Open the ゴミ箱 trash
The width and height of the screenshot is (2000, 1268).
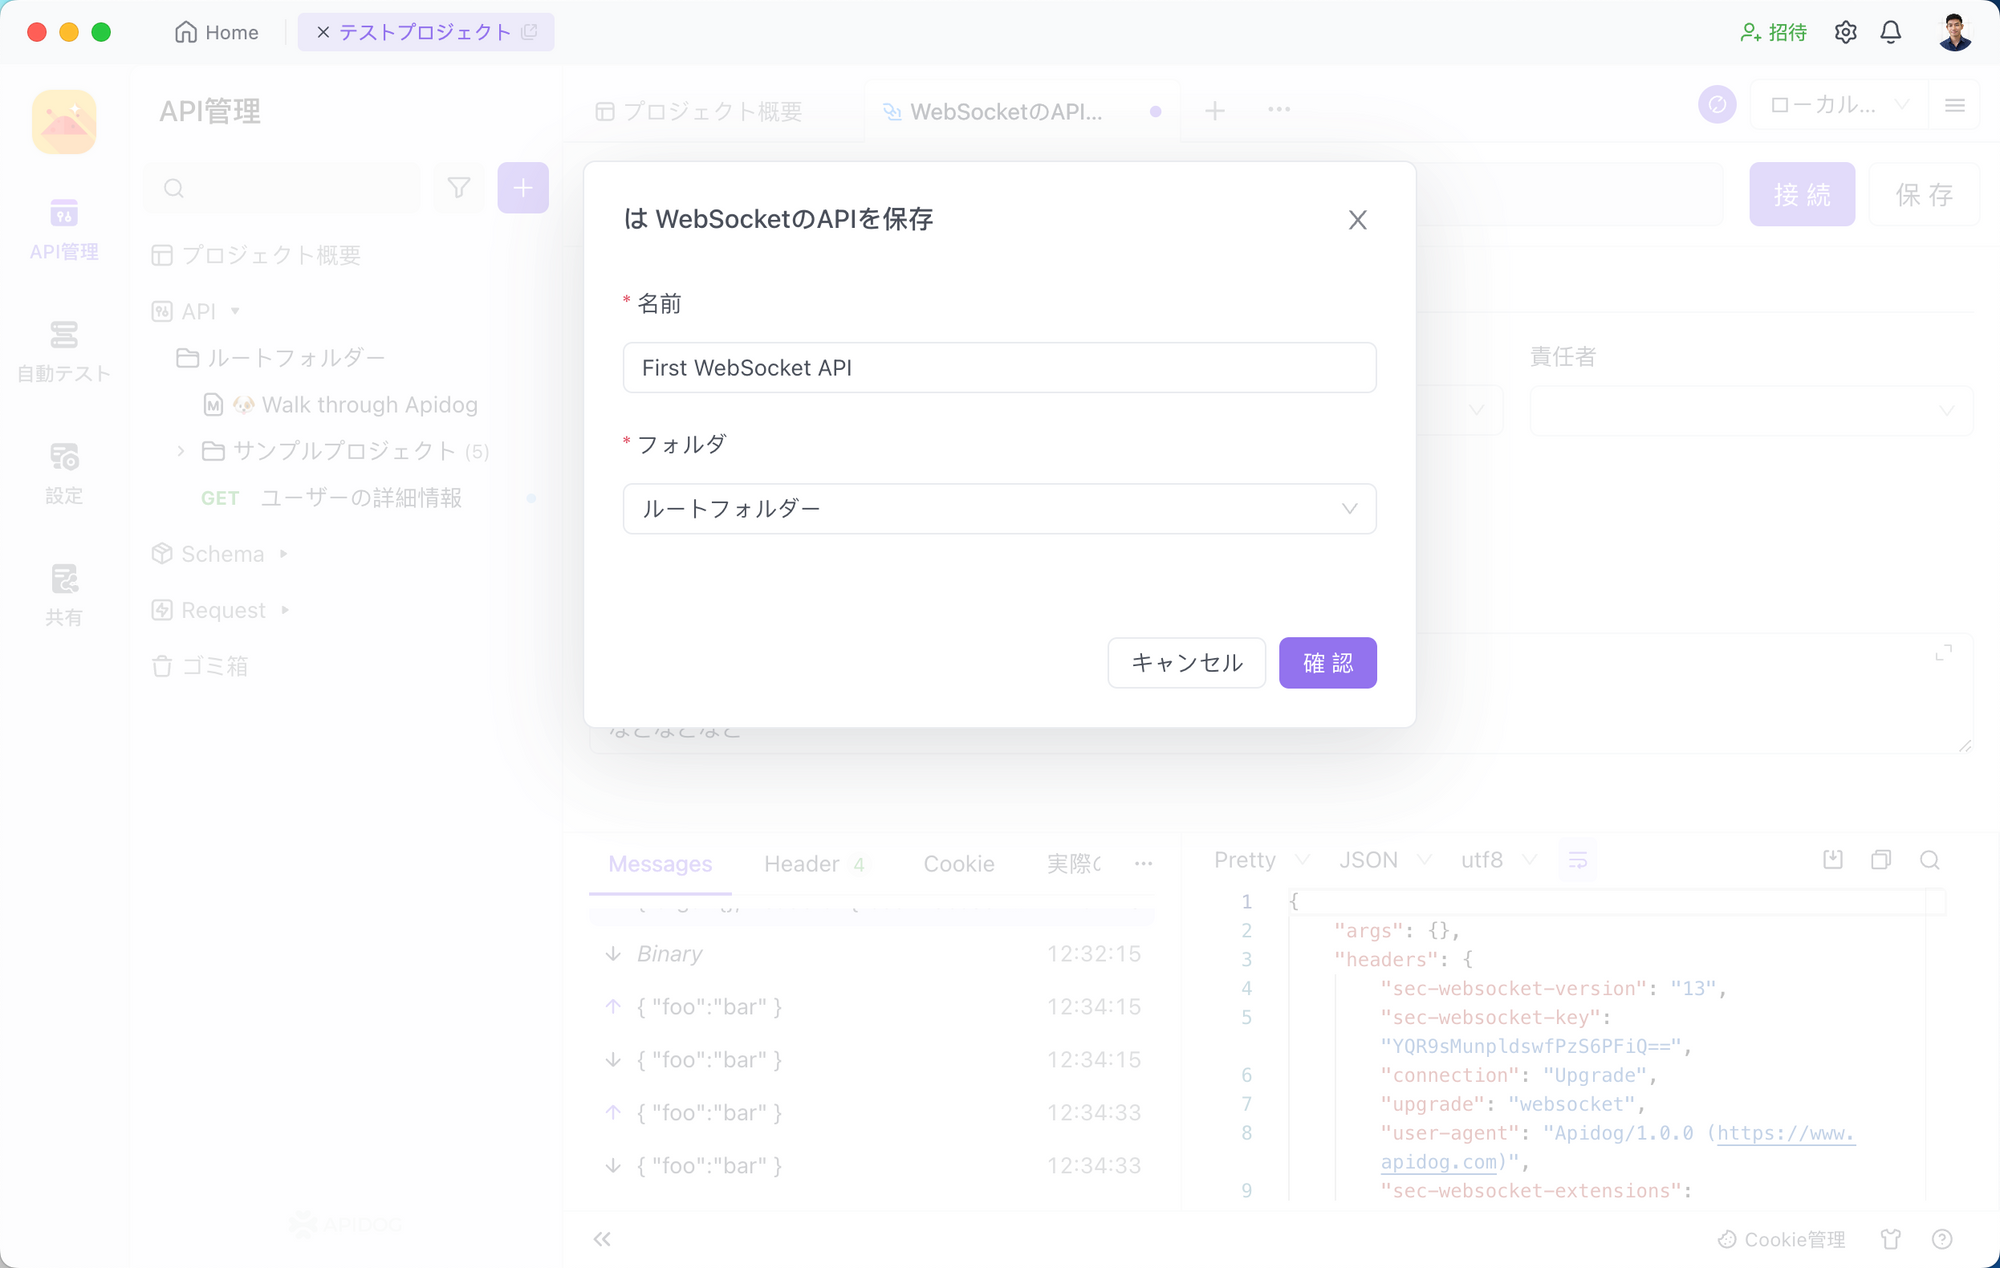click(x=199, y=666)
